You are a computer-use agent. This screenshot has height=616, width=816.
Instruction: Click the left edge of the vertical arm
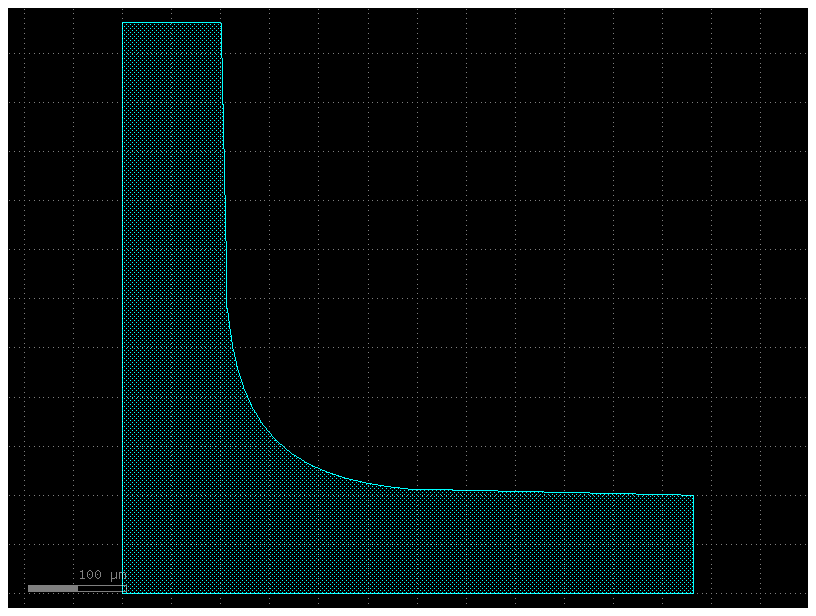(123, 300)
